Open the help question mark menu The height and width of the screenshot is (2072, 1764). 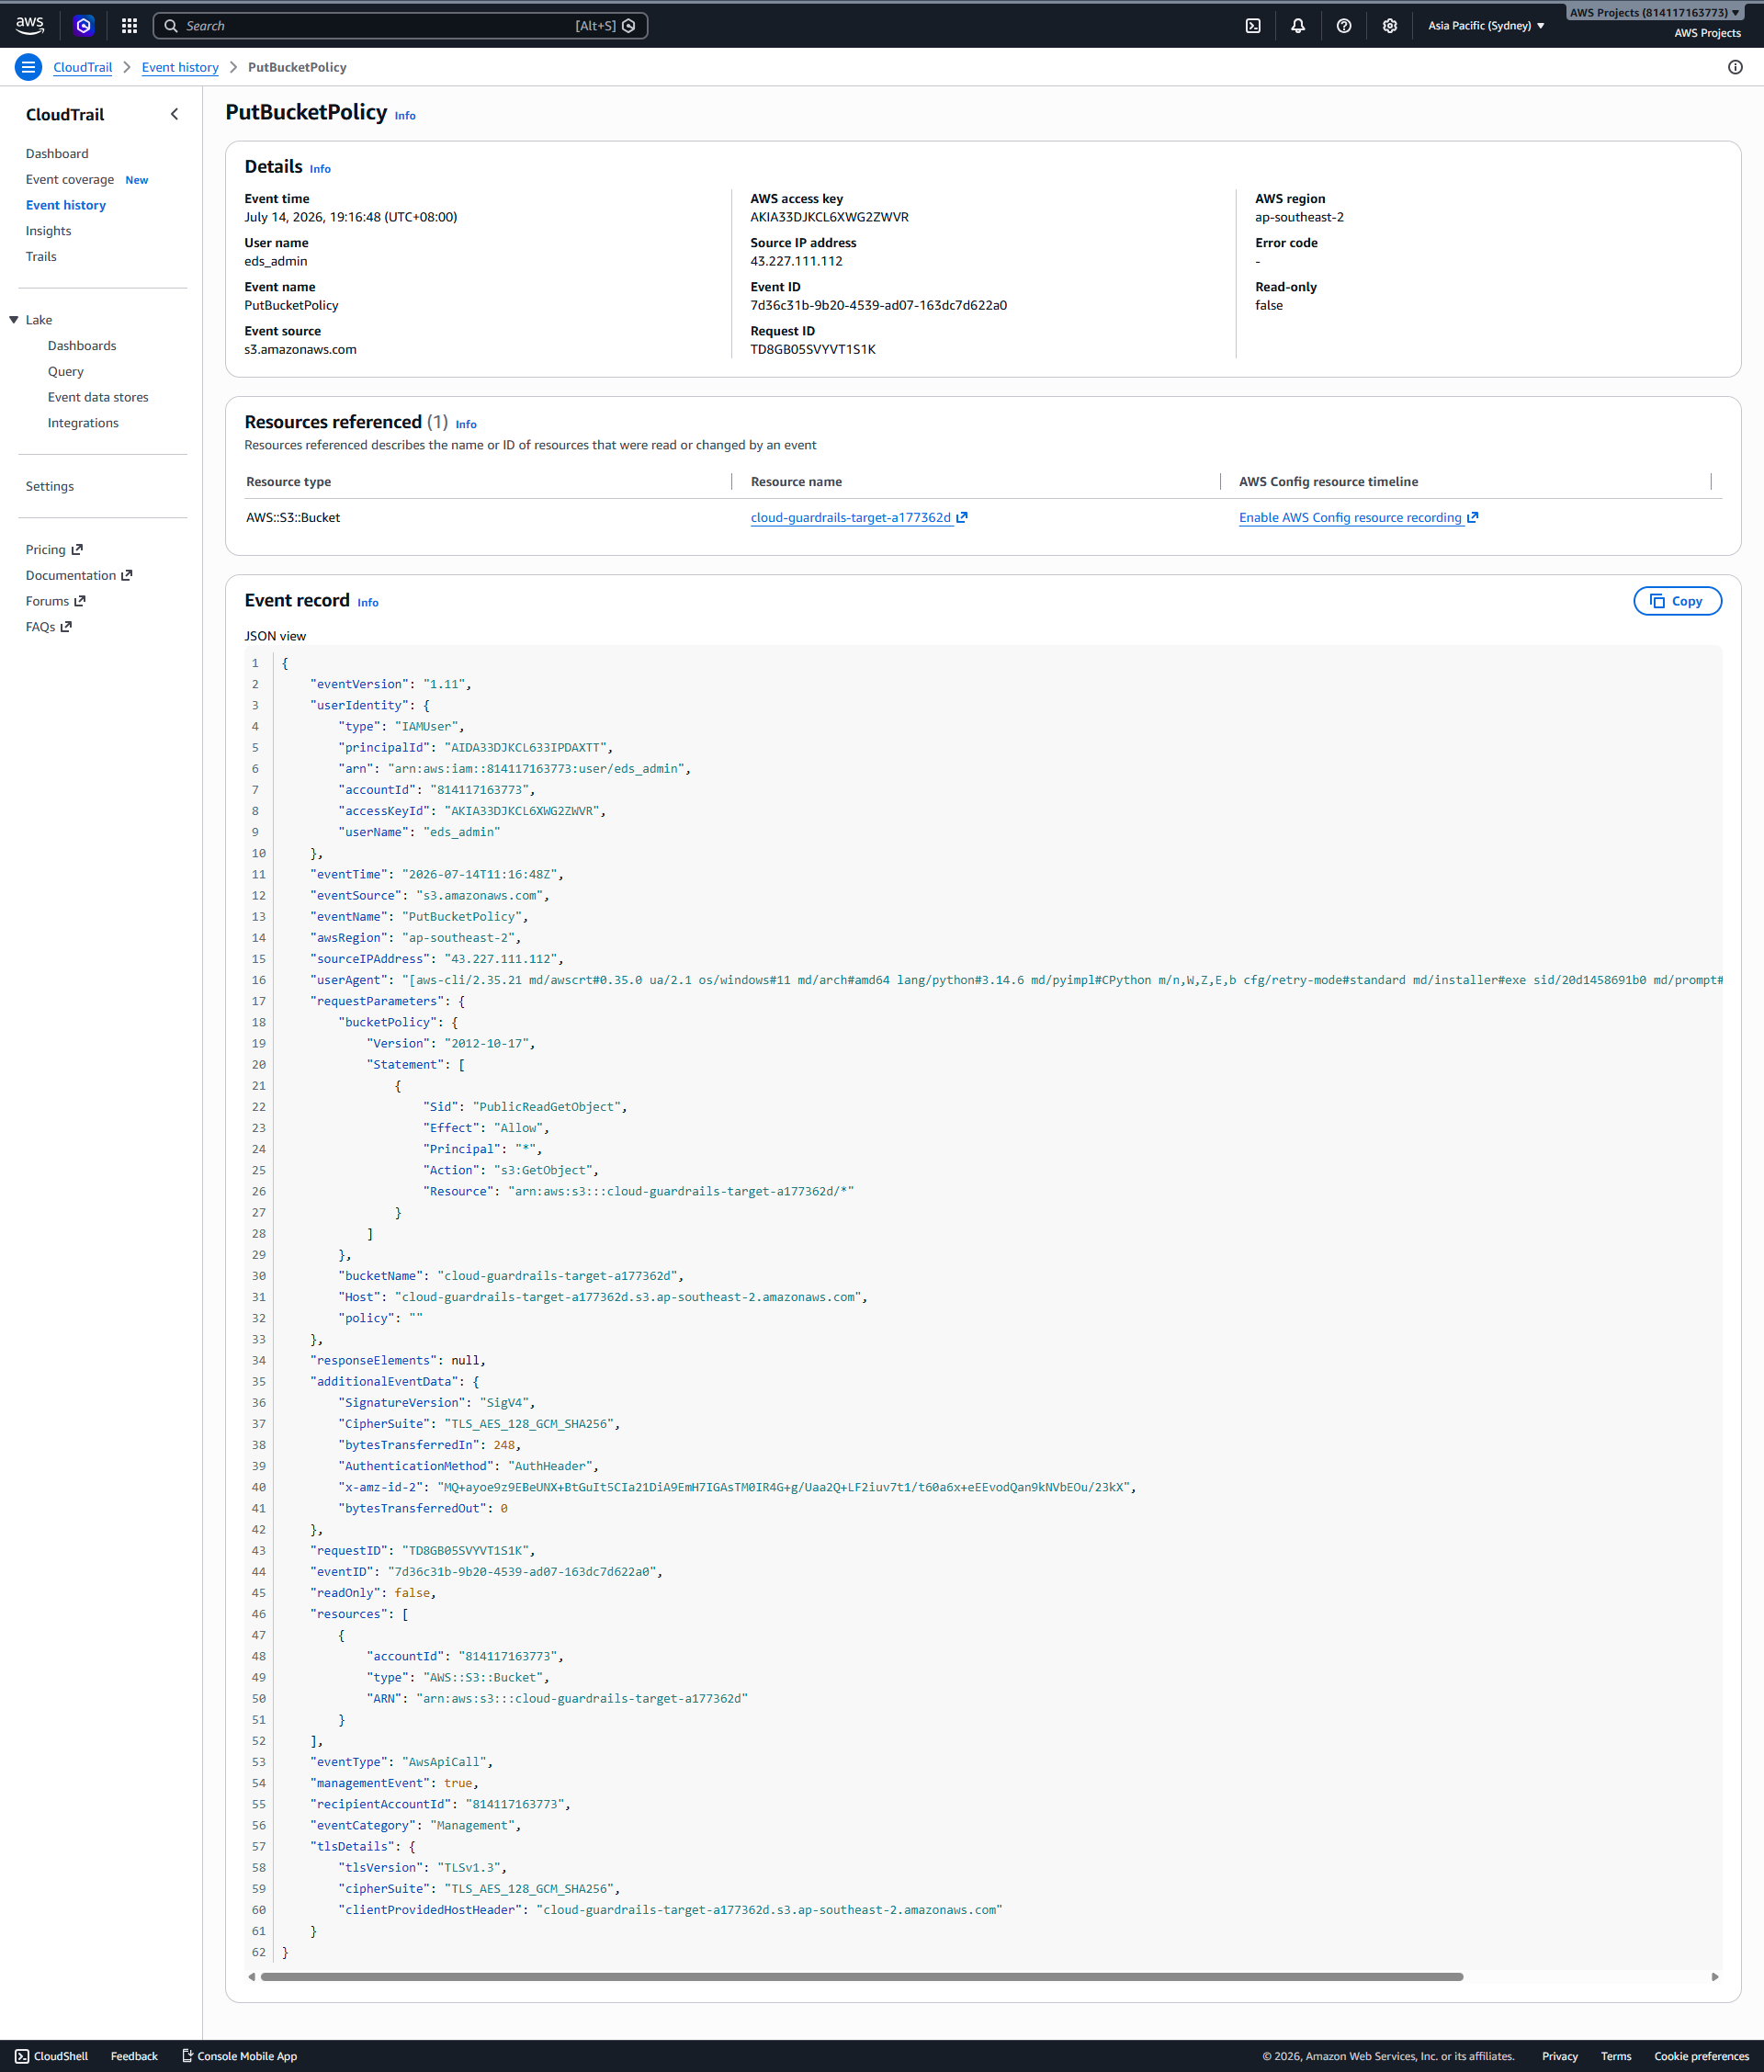click(1344, 26)
